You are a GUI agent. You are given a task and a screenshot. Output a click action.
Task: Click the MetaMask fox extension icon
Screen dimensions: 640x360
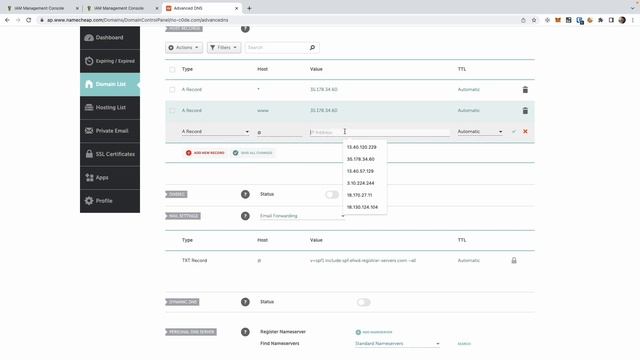(x=558, y=20)
